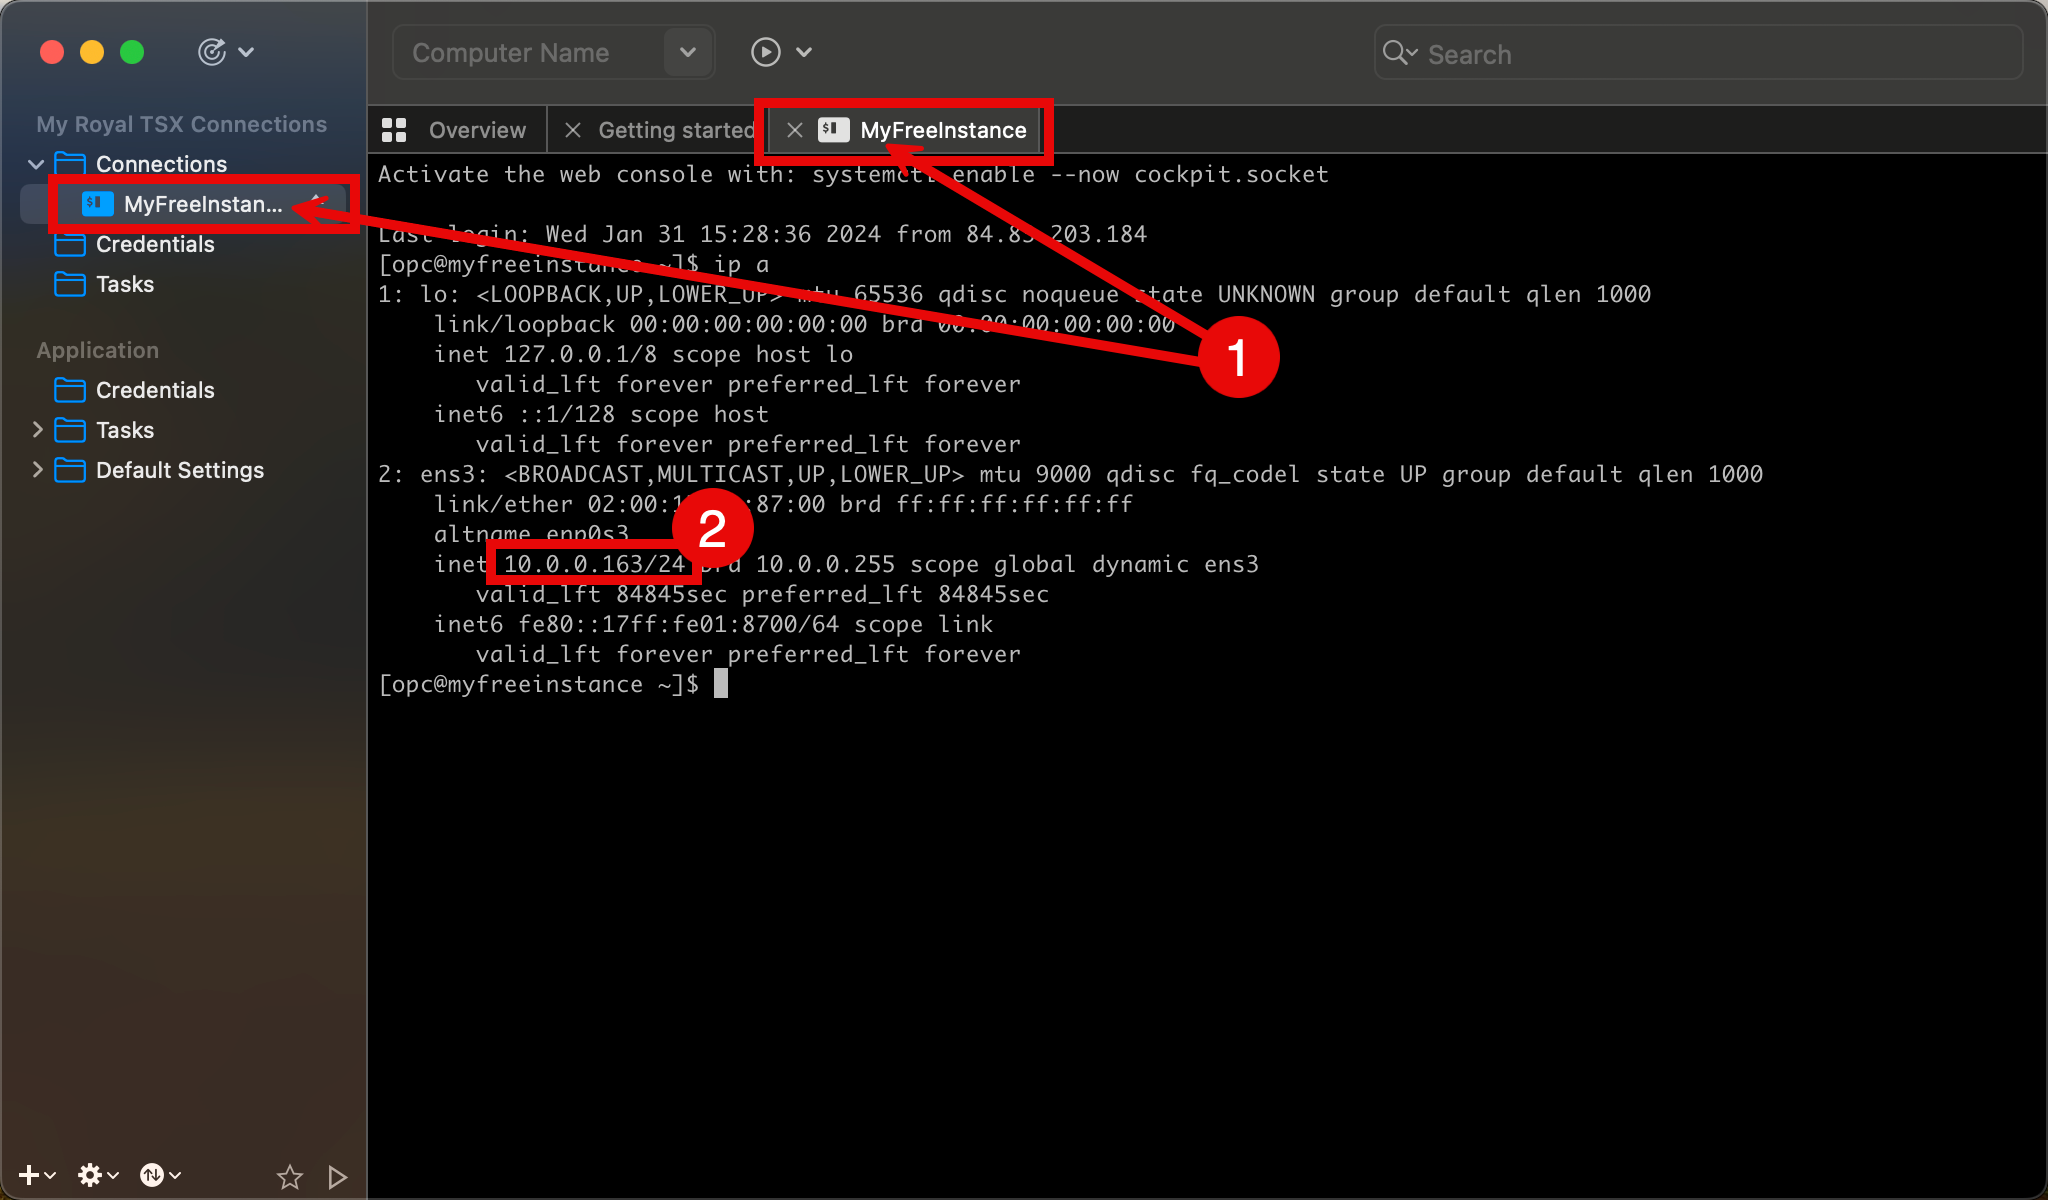The height and width of the screenshot is (1200, 2048).
Task: Open Credentials folder under Application
Action: [155, 390]
